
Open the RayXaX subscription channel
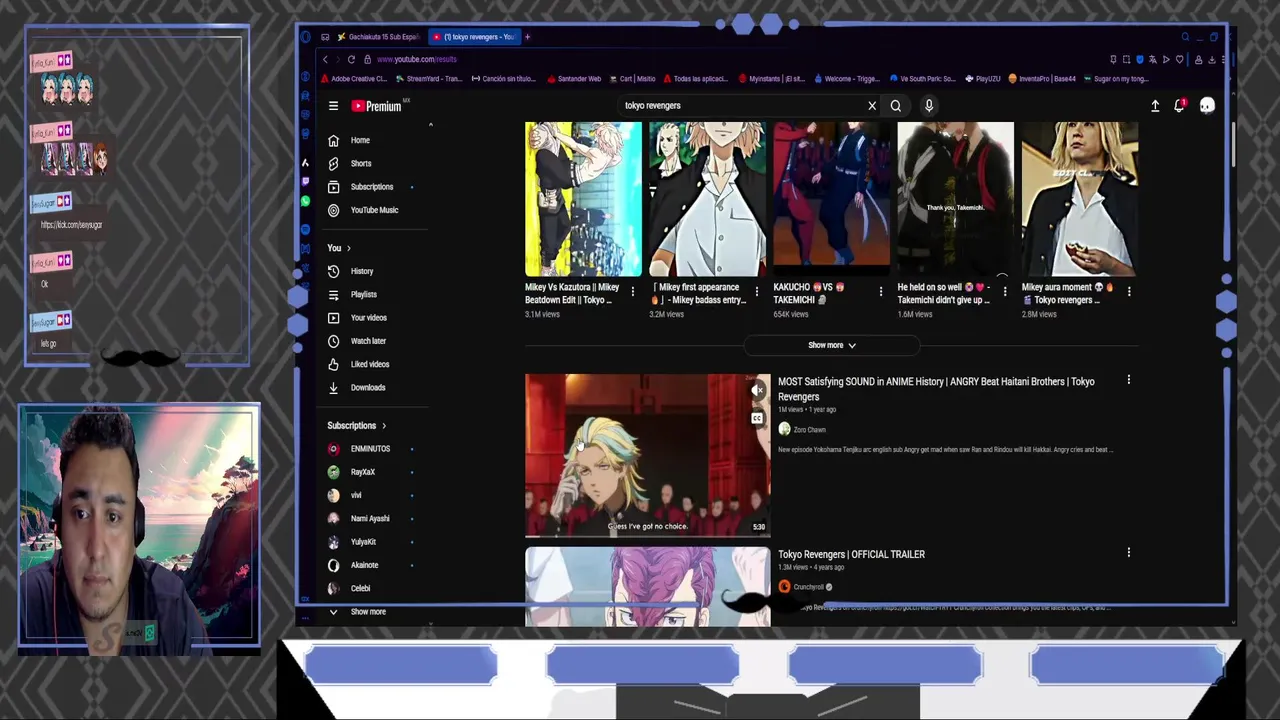371,472
